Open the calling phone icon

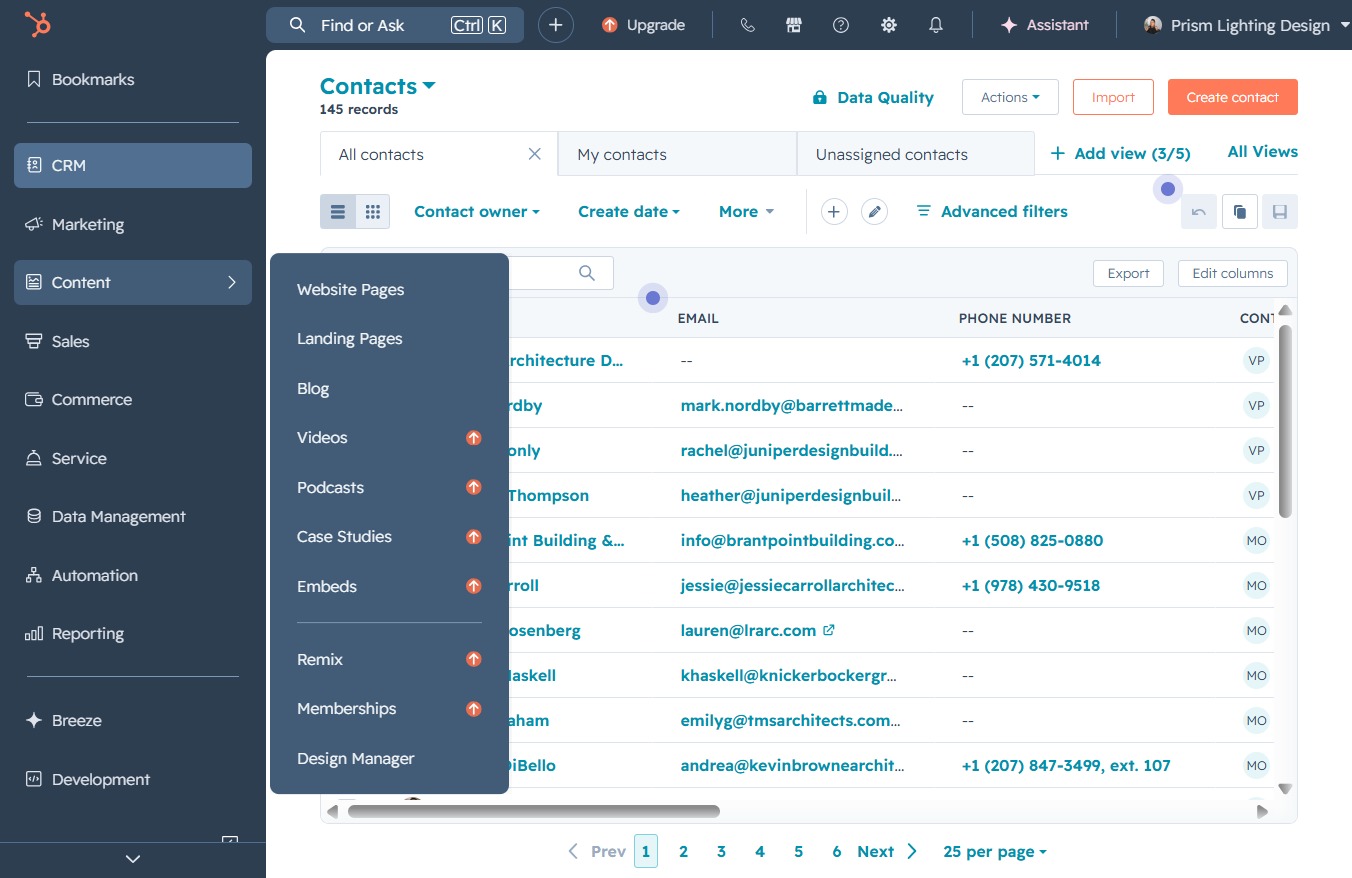tap(747, 25)
